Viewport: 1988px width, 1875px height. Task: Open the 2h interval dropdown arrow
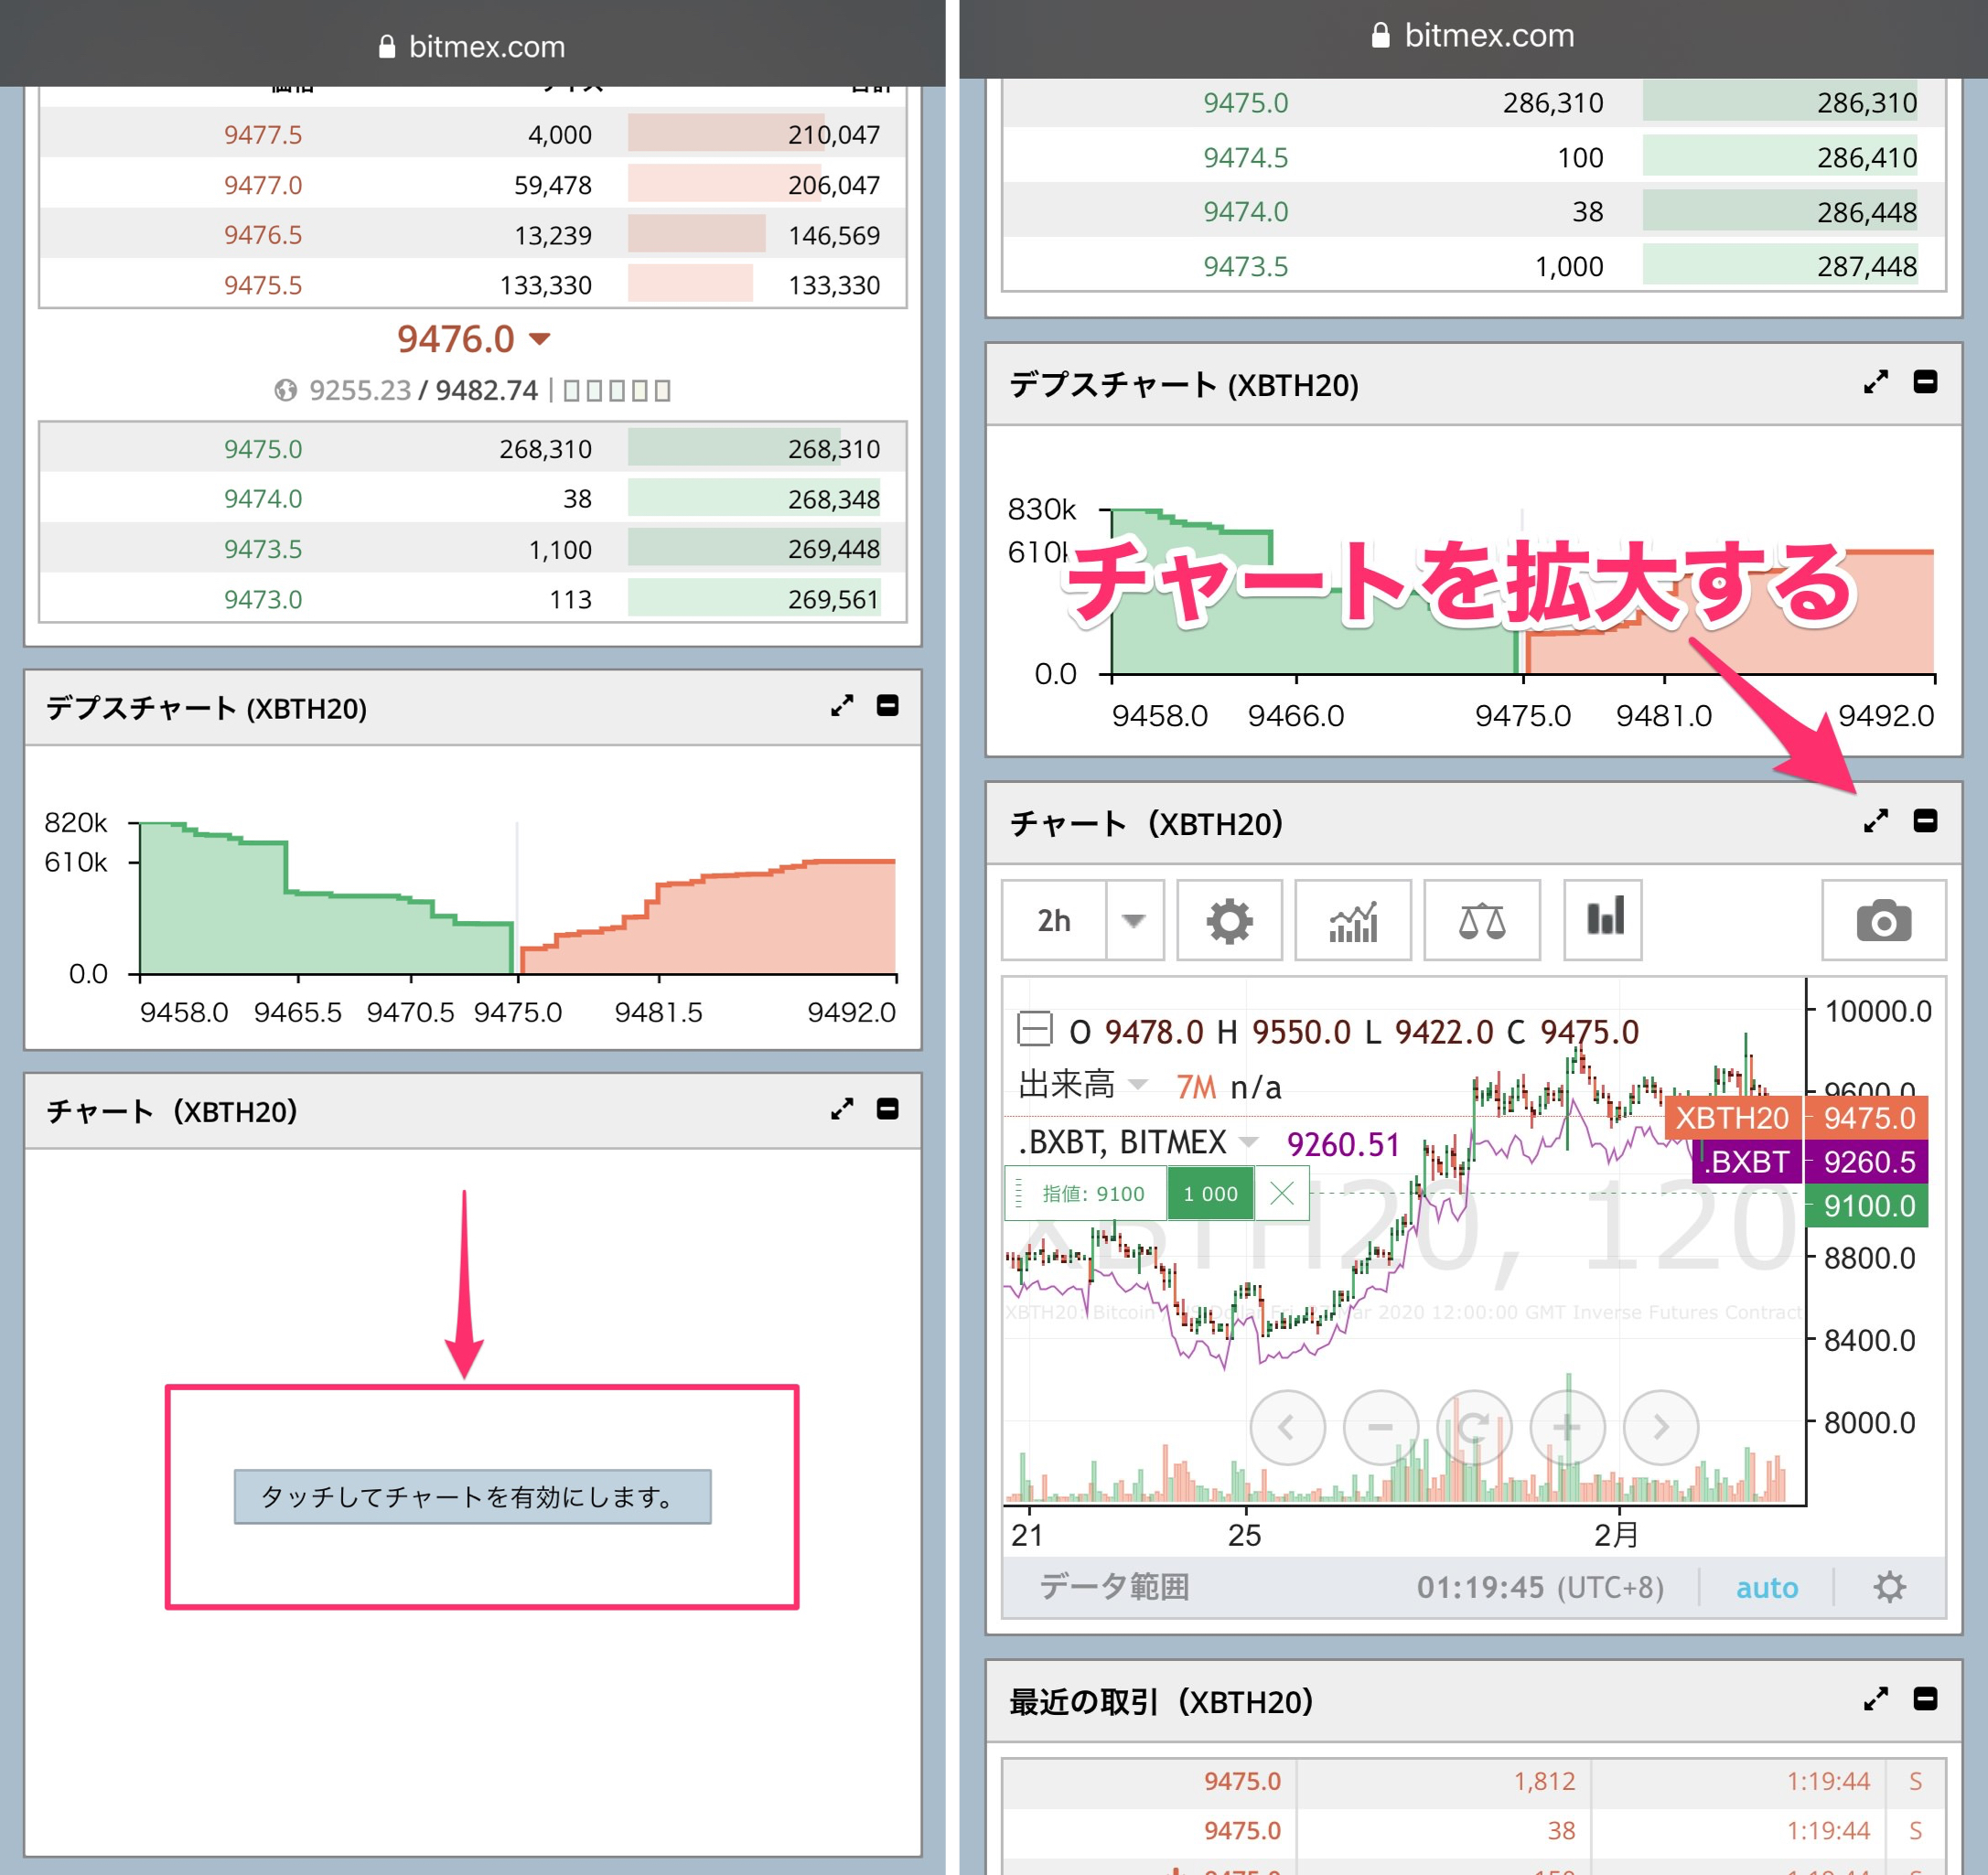pyautogui.click(x=1133, y=920)
